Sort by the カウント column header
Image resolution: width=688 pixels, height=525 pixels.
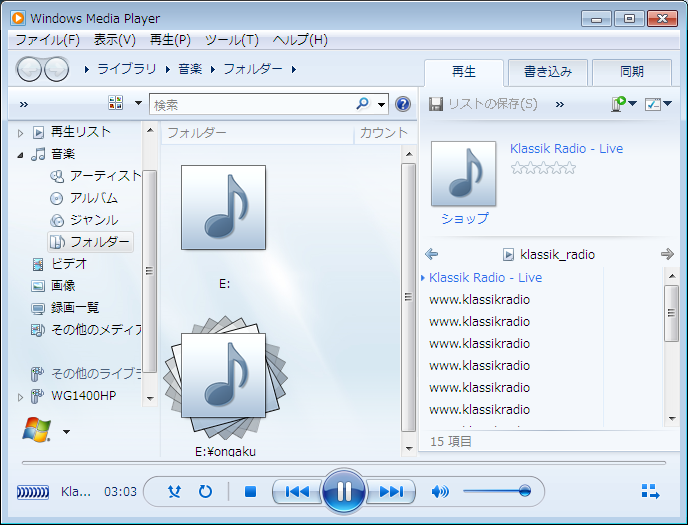point(384,133)
